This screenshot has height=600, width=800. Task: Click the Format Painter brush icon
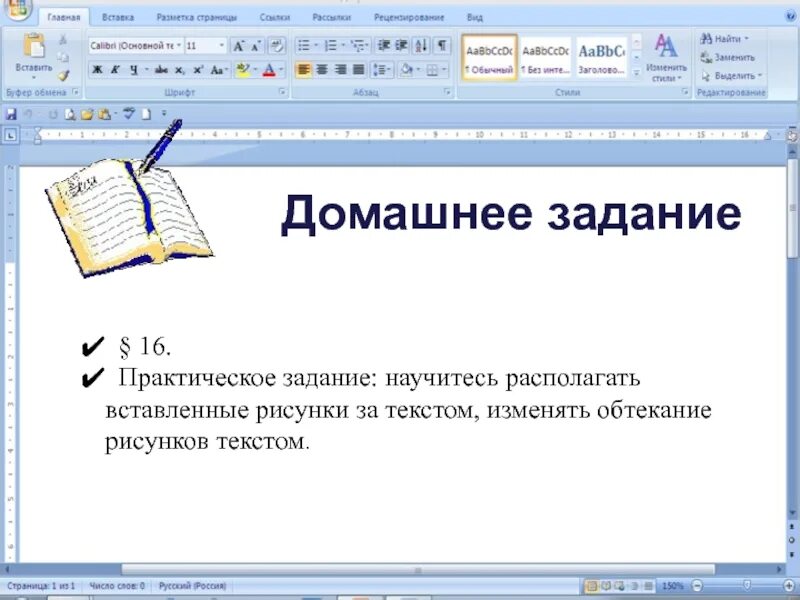(x=63, y=76)
